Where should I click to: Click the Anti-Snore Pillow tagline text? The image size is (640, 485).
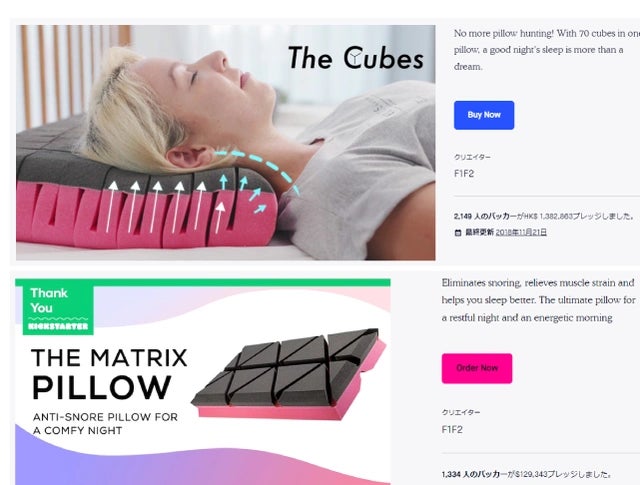[x=105, y=424]
